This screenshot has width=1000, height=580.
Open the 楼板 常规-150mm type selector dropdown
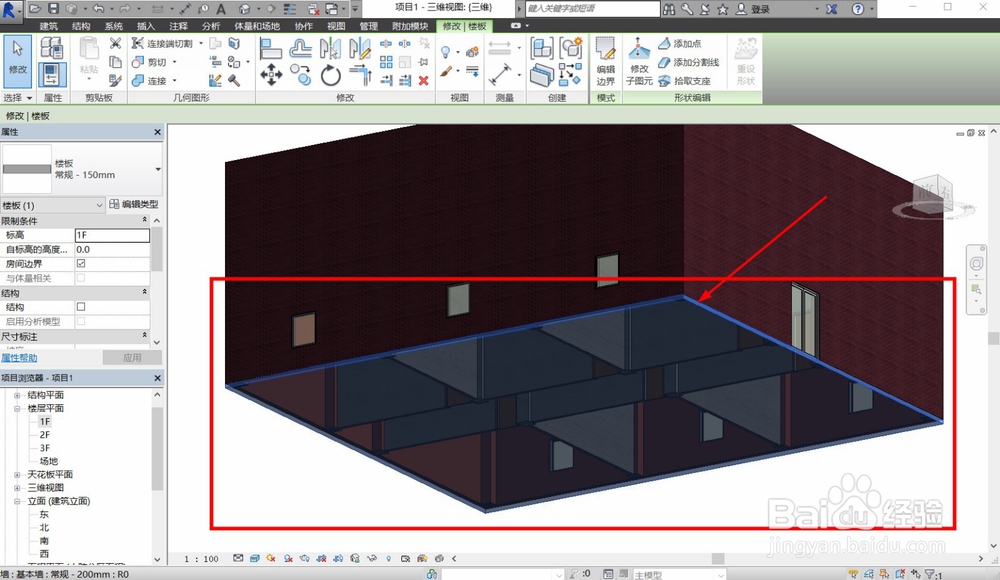158,169
